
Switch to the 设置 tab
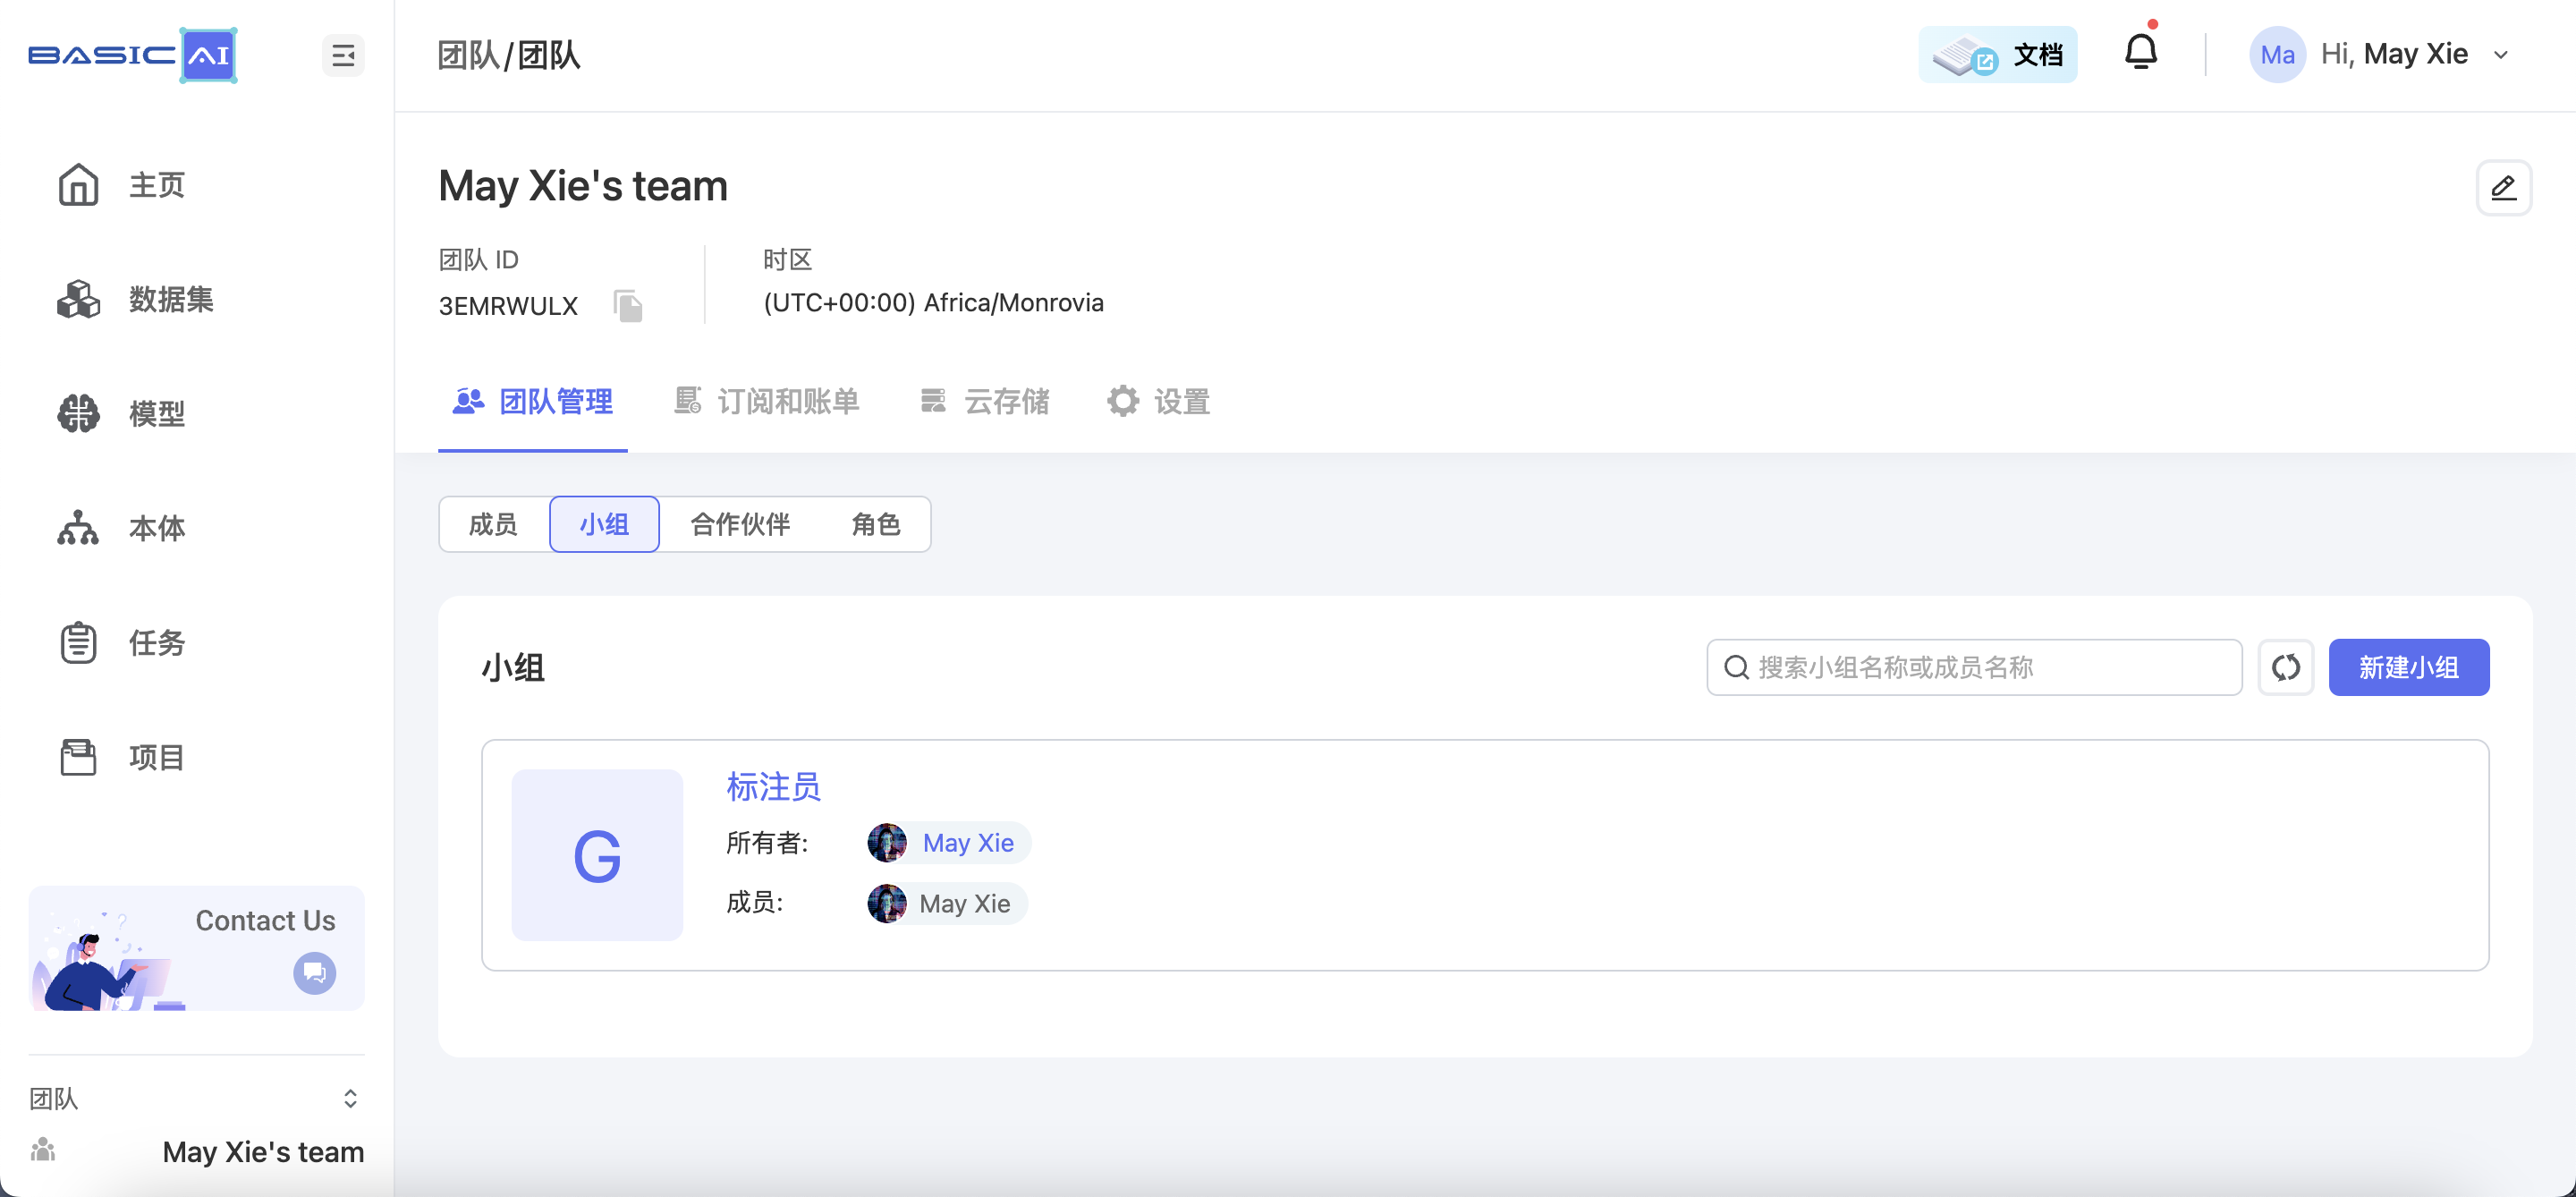pyautogui.click(x=1158, y=402)
